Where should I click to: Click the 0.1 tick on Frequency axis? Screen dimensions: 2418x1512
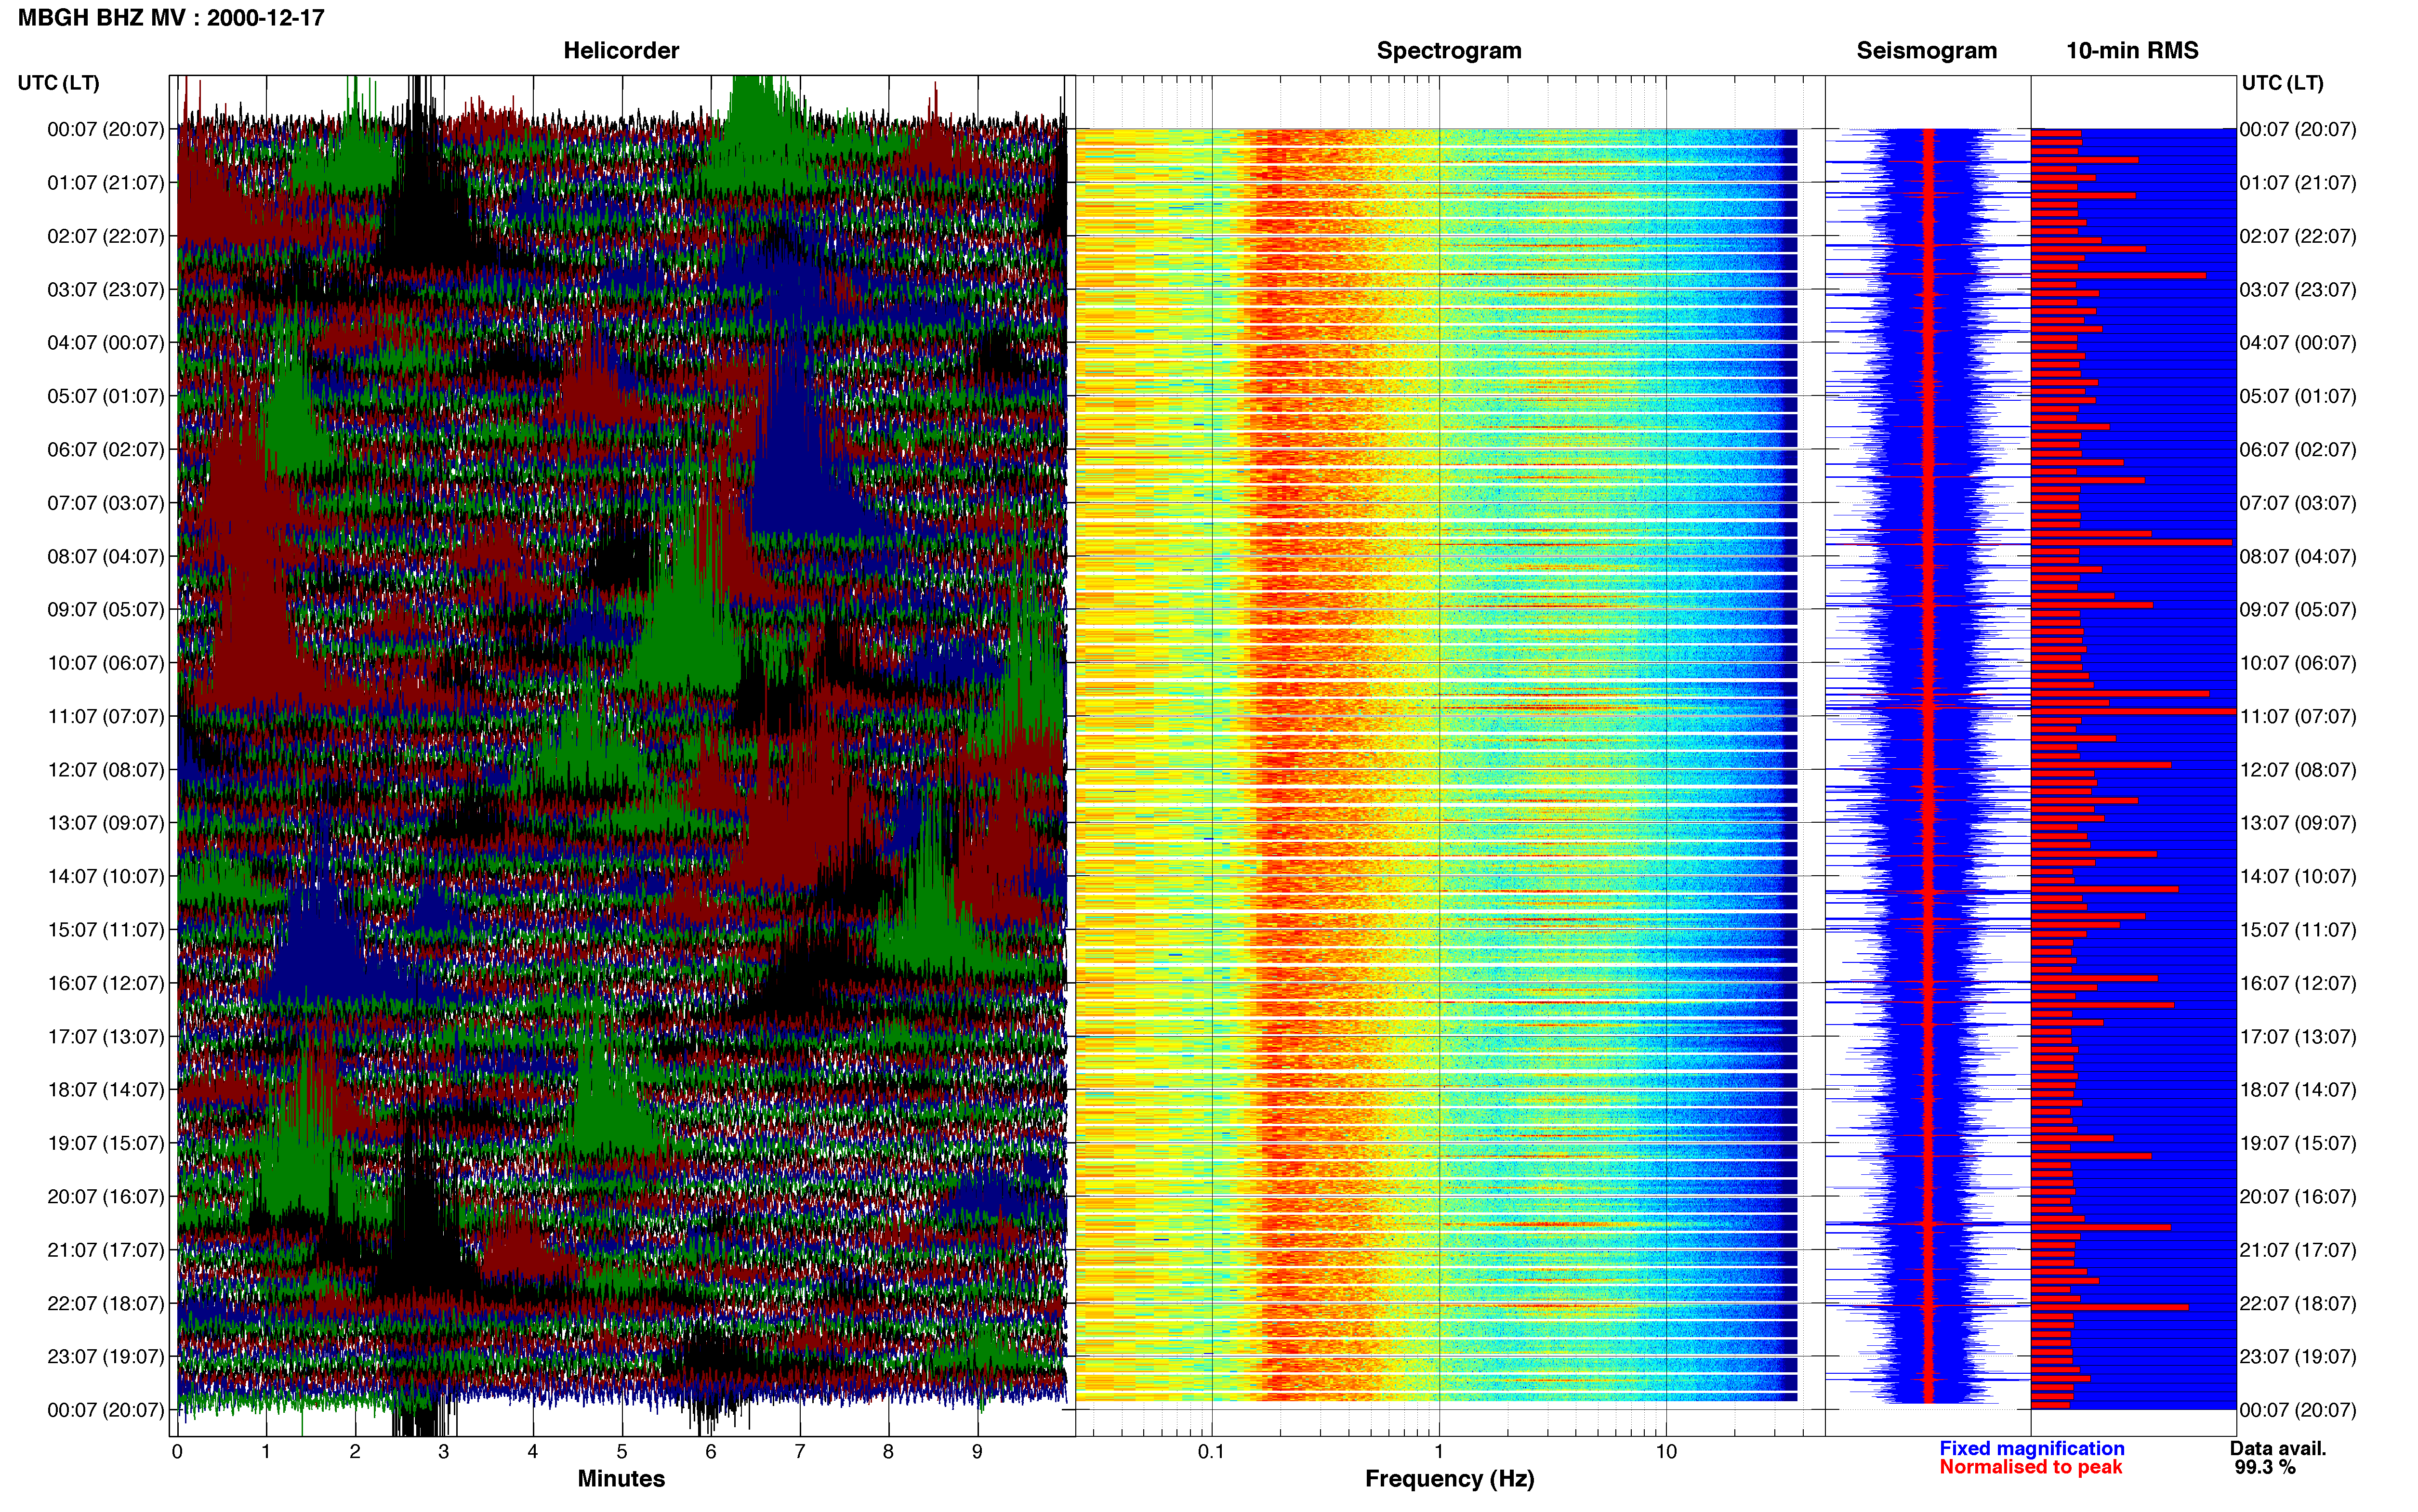click(1211, 1452)
